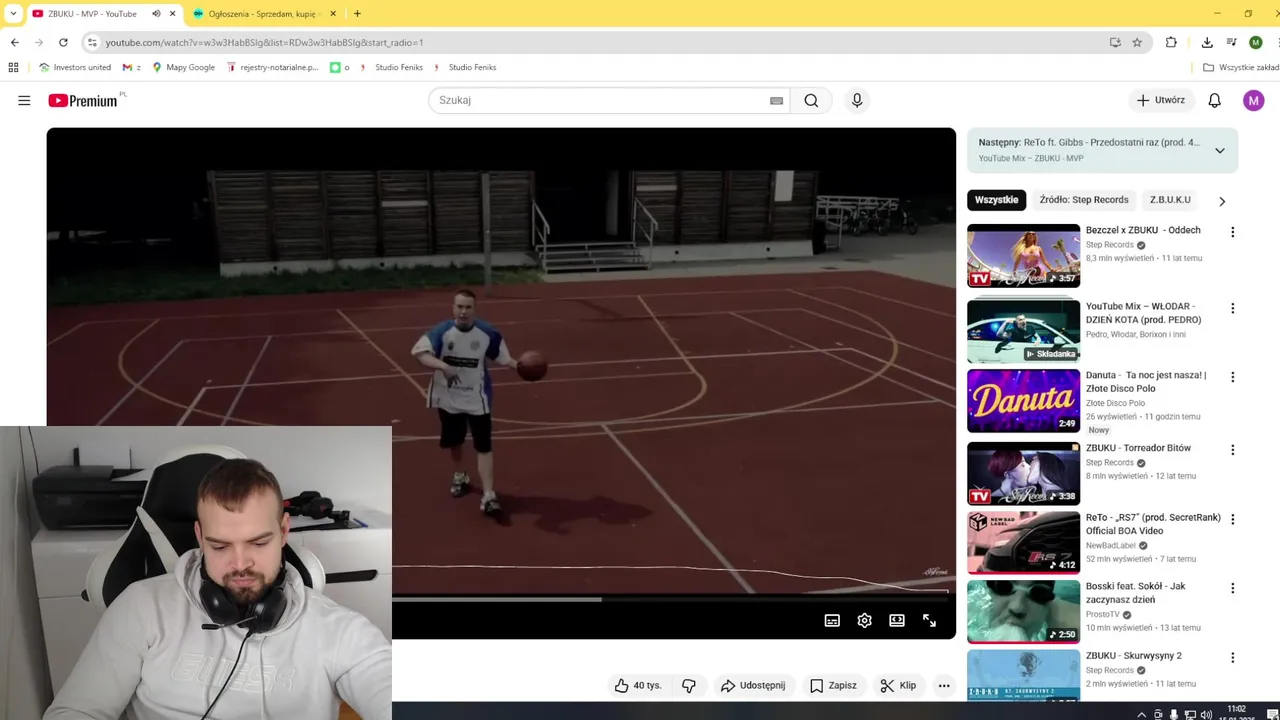Select the Wszystkie filter chip
This screenshot has height=720, width=1280.
tap(996, 200)
